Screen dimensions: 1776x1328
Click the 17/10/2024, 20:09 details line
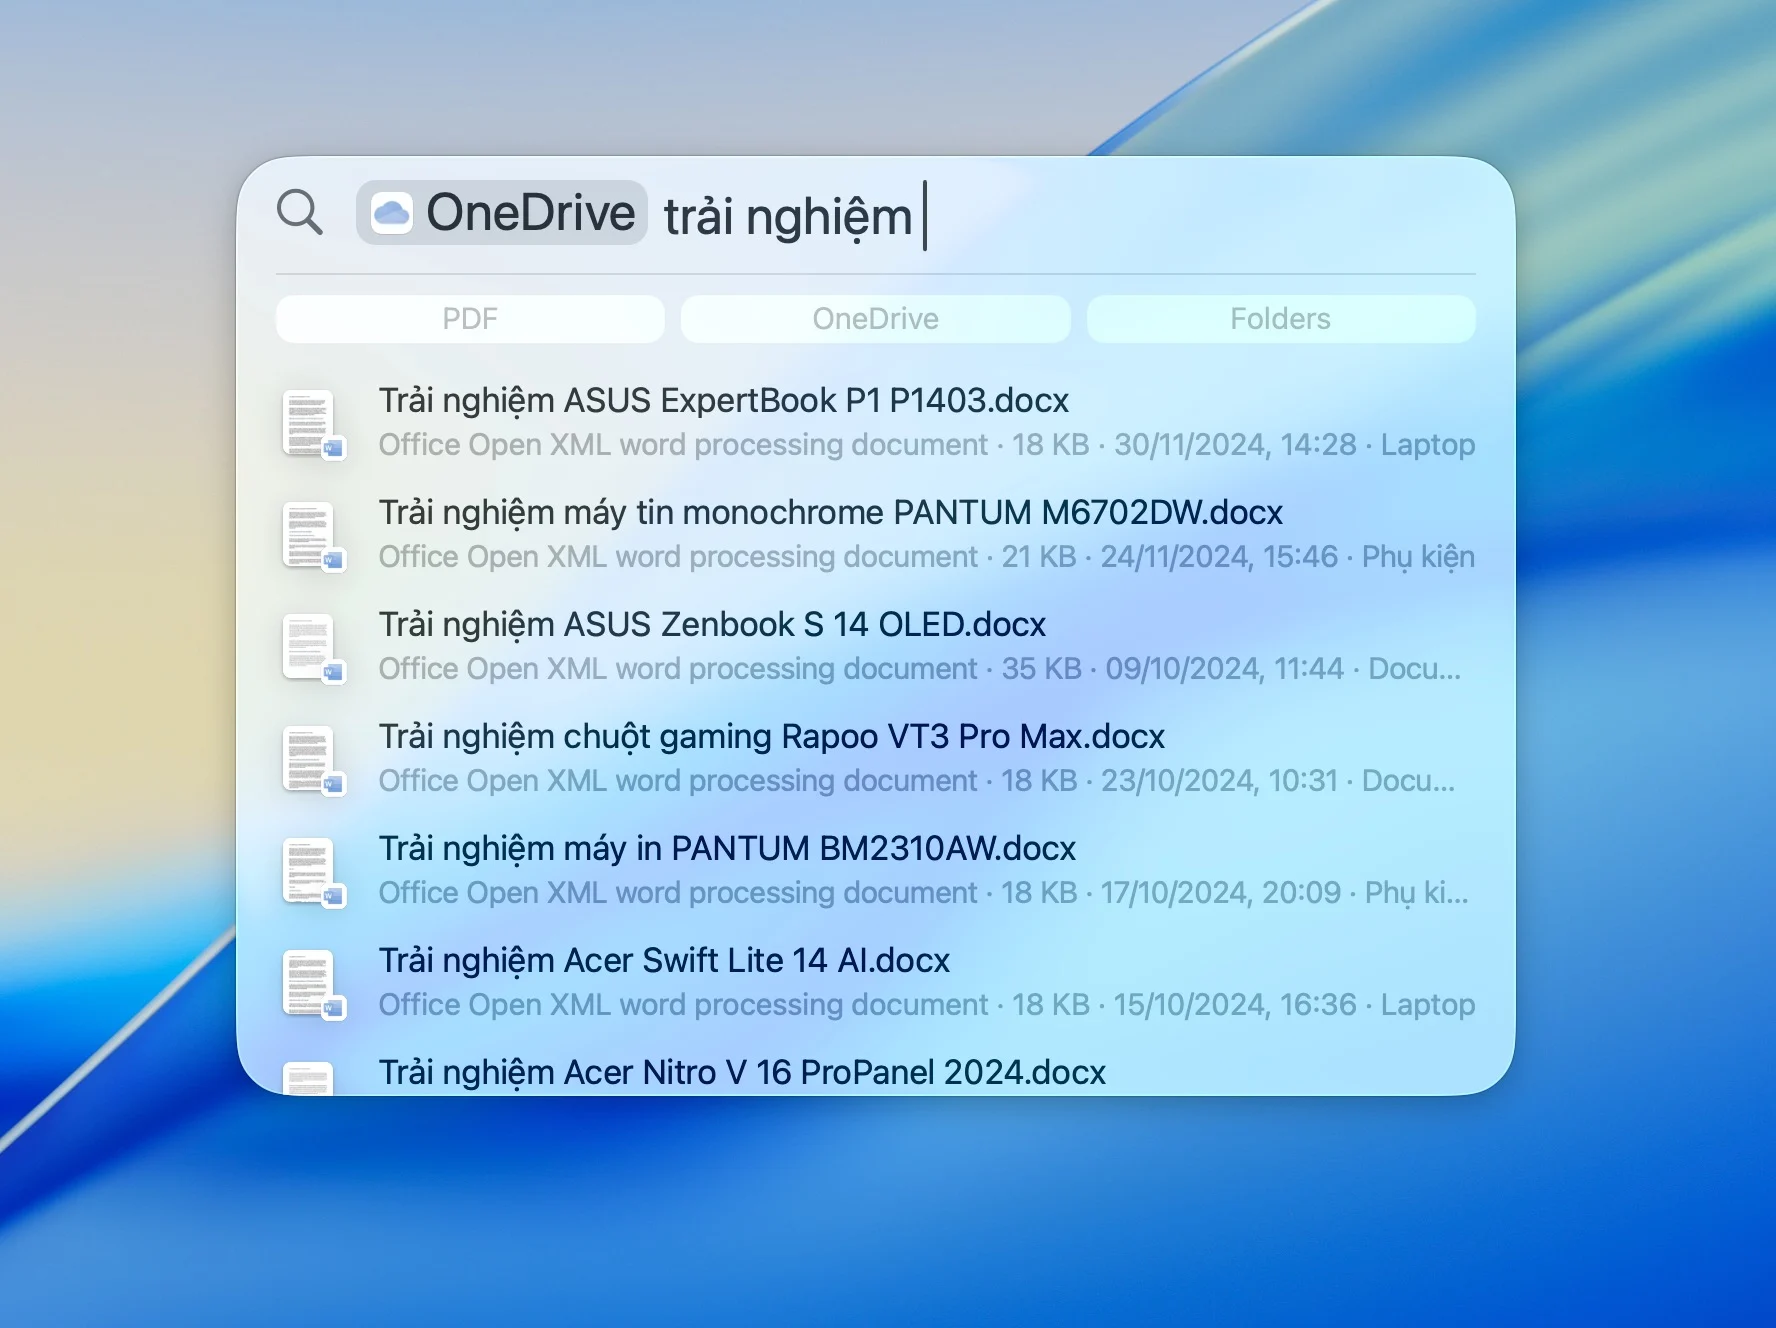click(x=924, y=893)
